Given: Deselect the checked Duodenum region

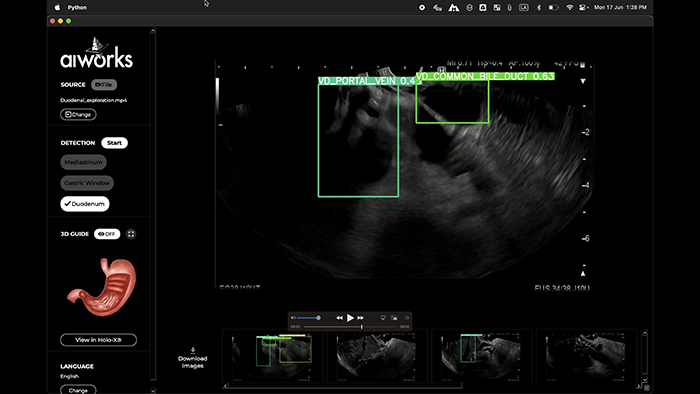Looking at the screenshot, I should pos(85,203).
